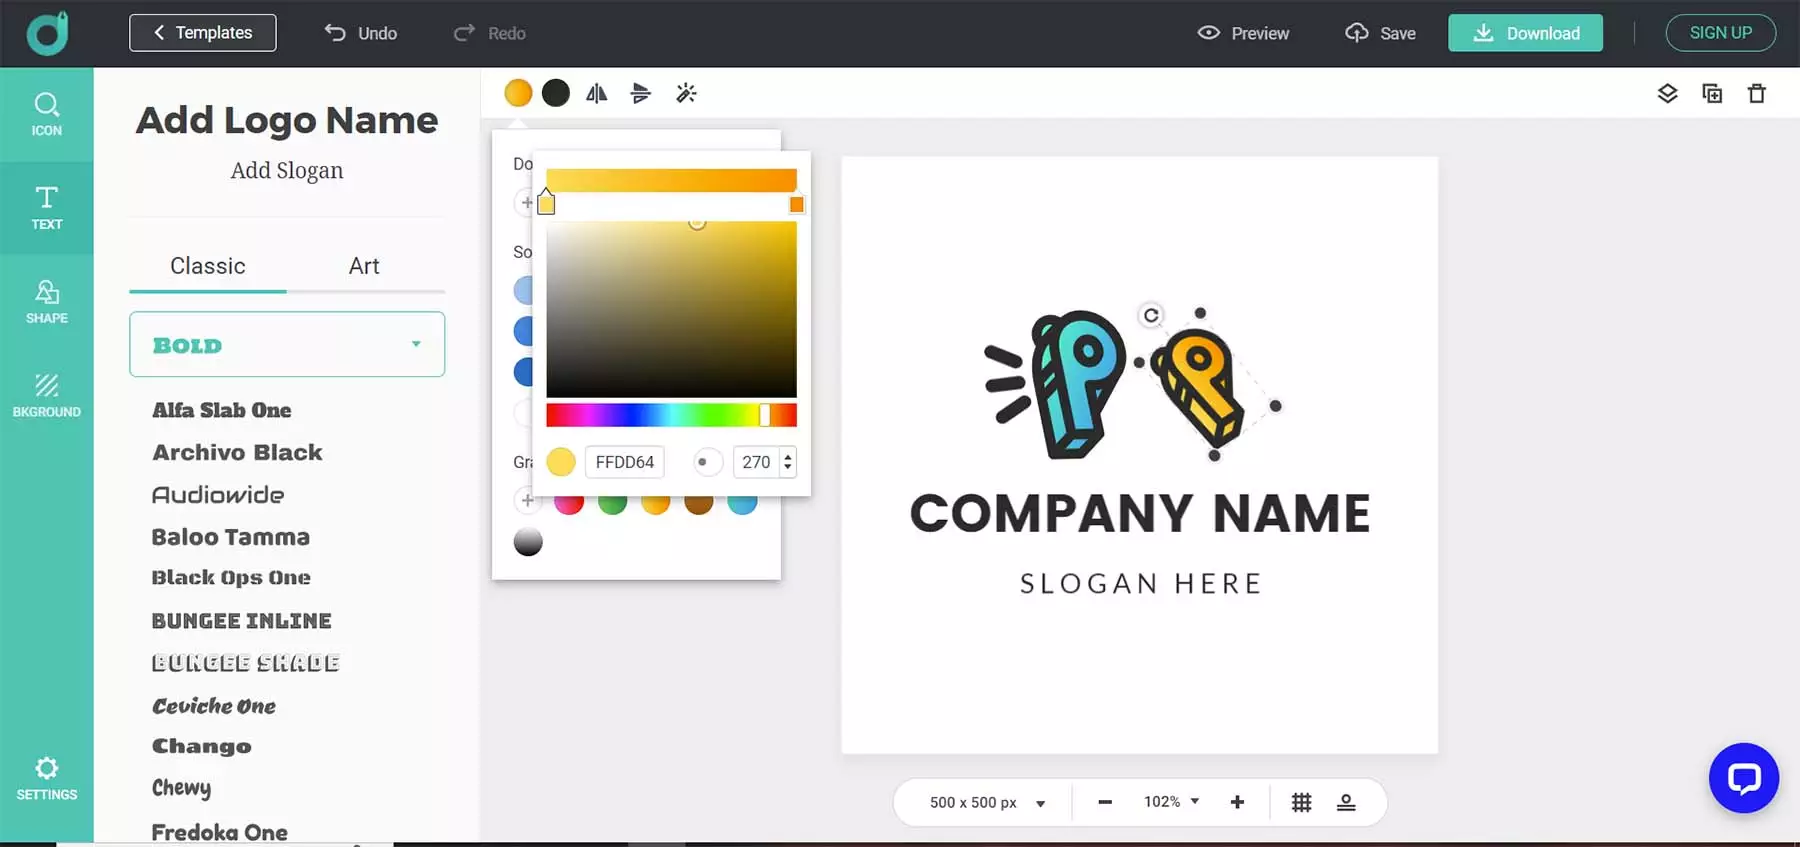Download the logo
Screen dimensions: 1800x847
coord(1525,33)
